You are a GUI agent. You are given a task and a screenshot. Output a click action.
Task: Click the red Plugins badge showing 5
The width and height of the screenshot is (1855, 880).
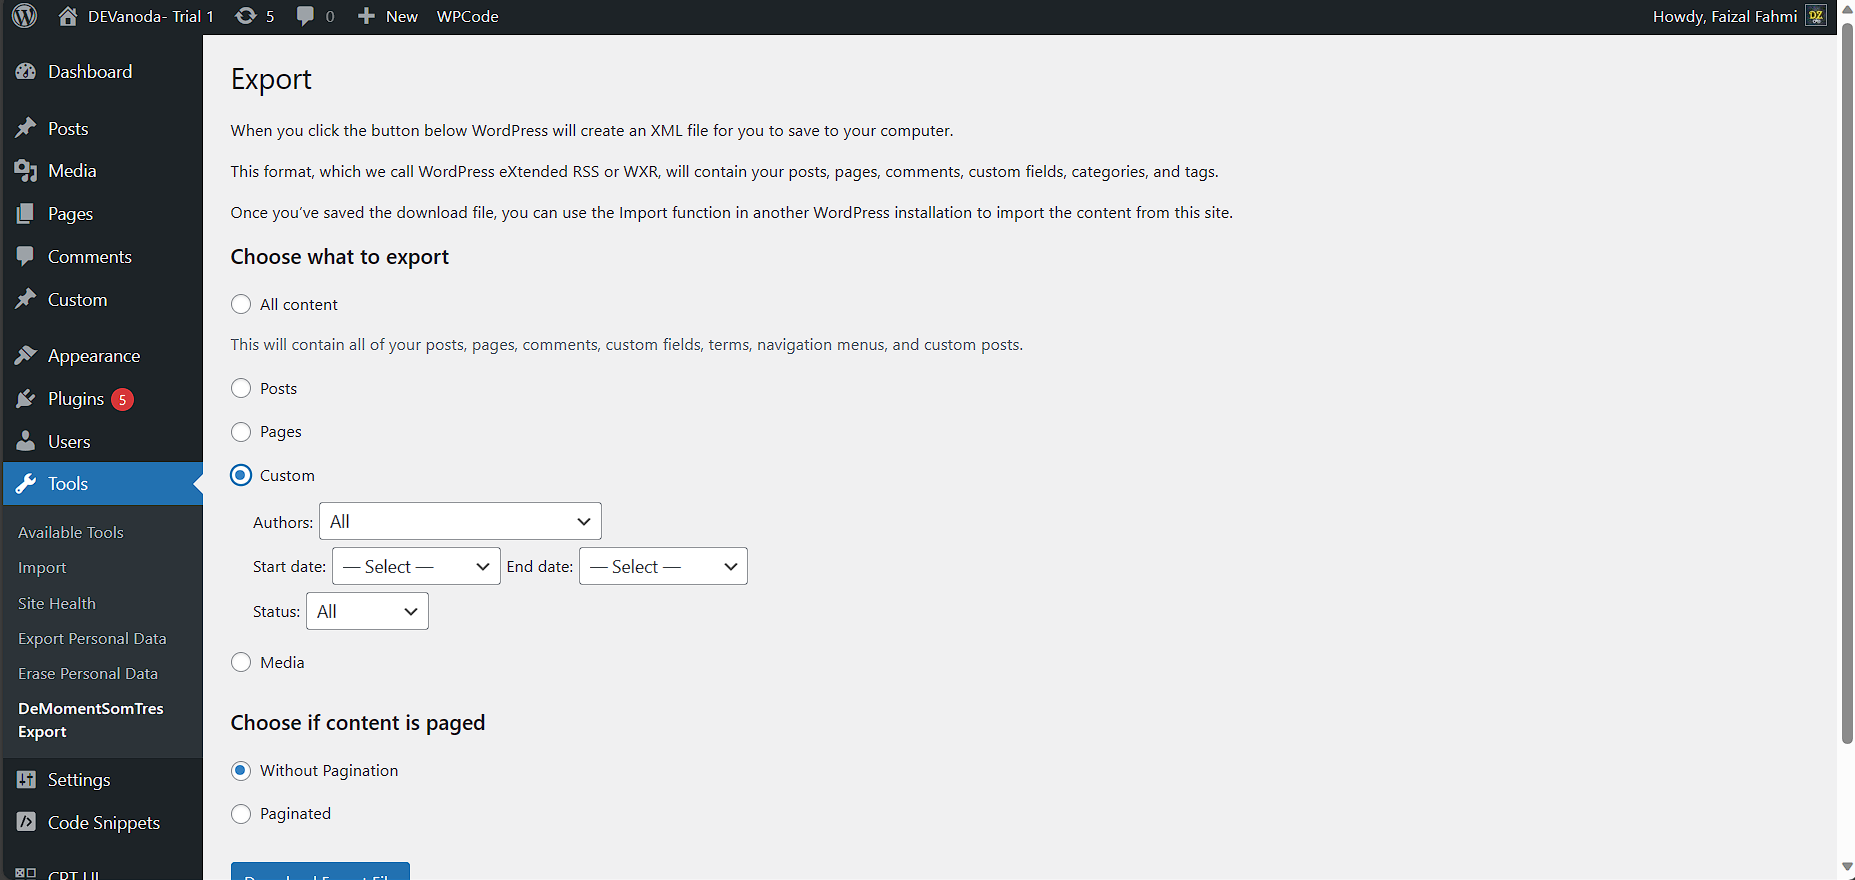coord(122,400)
